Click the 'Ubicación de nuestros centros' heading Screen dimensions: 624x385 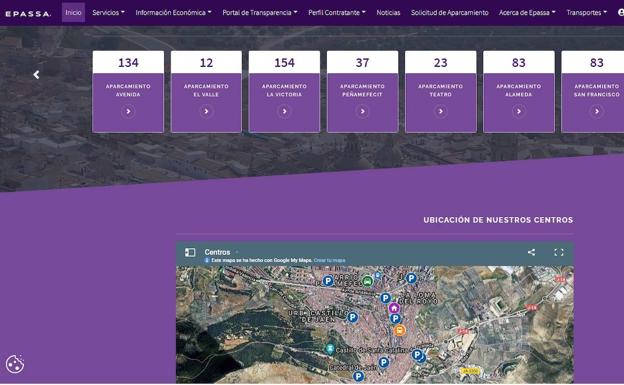(498, 220)
